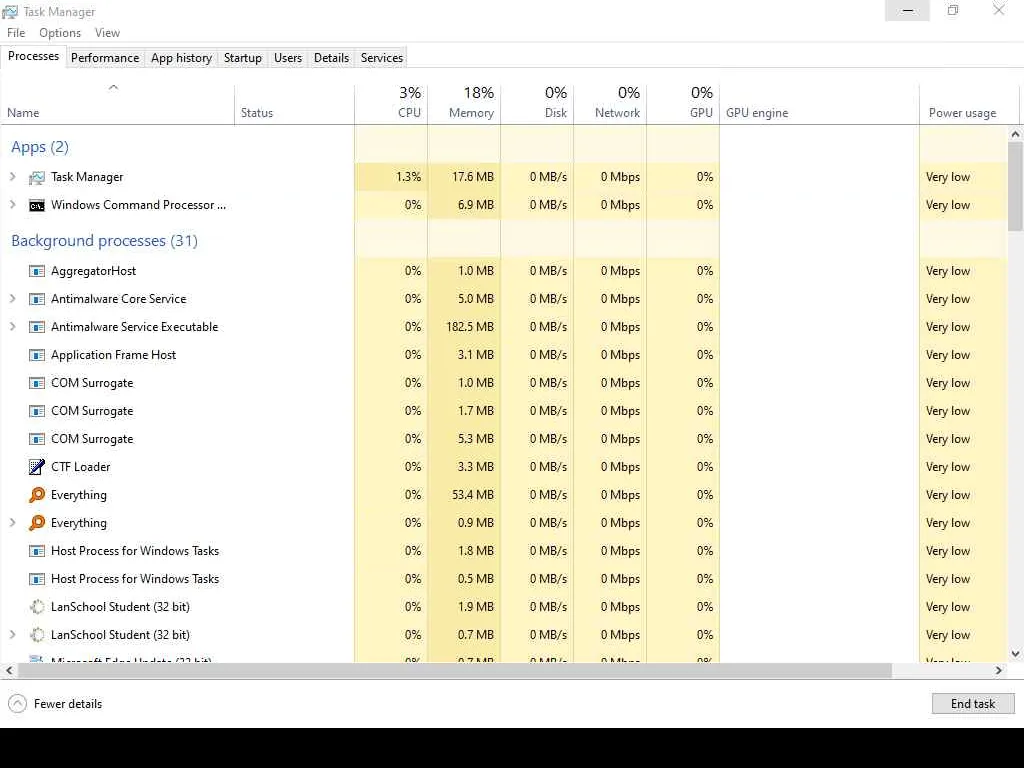The width and height of the screenshot is (1024, 768).
Task: Click the AggregatorHost process icon
Action: (37, 271)
